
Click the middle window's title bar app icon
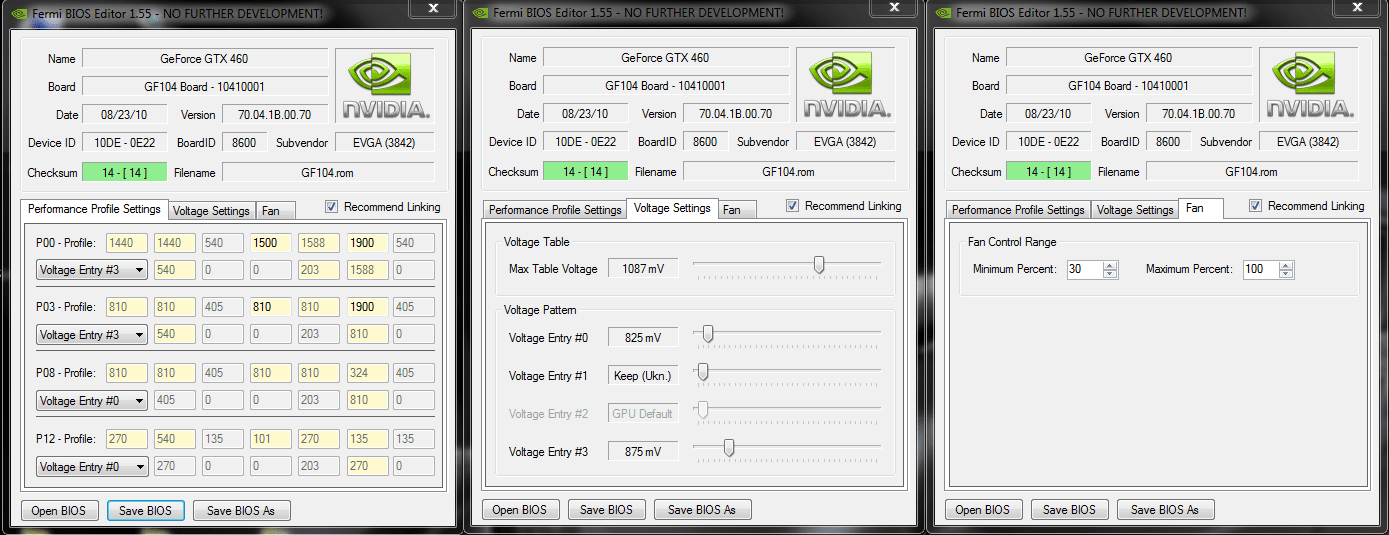click(x=480, y=12)
